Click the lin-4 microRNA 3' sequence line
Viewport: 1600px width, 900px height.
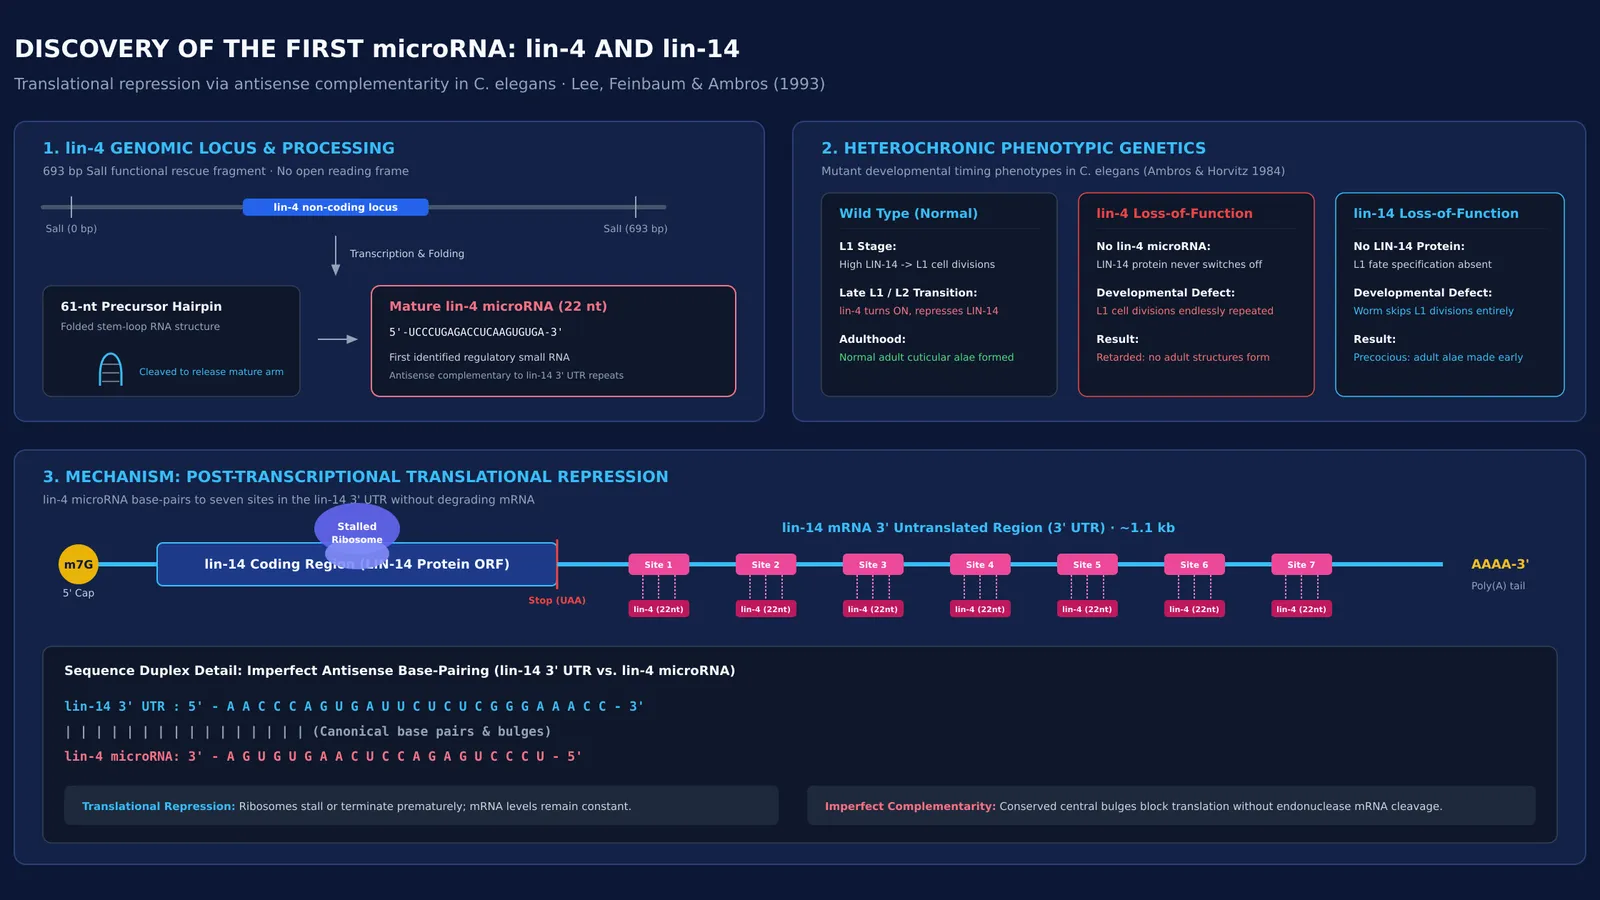(x=323, y=756)
